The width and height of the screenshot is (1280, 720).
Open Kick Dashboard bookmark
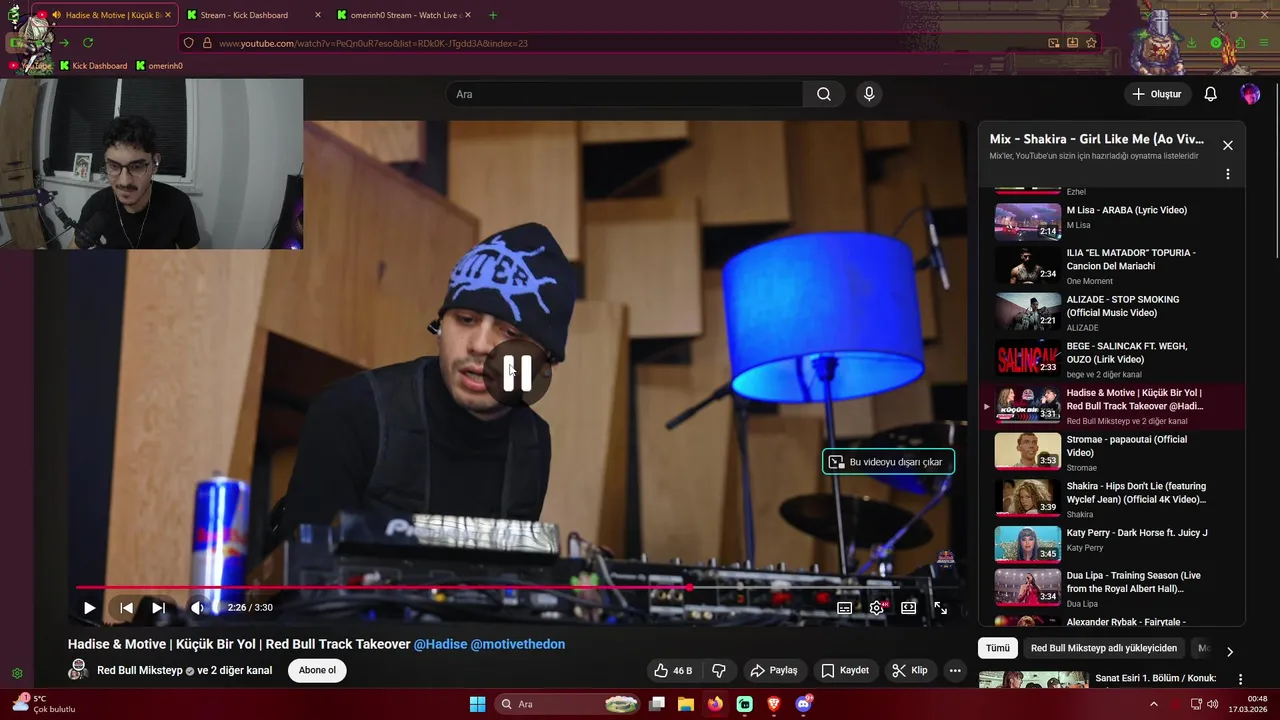click(93, 66)
